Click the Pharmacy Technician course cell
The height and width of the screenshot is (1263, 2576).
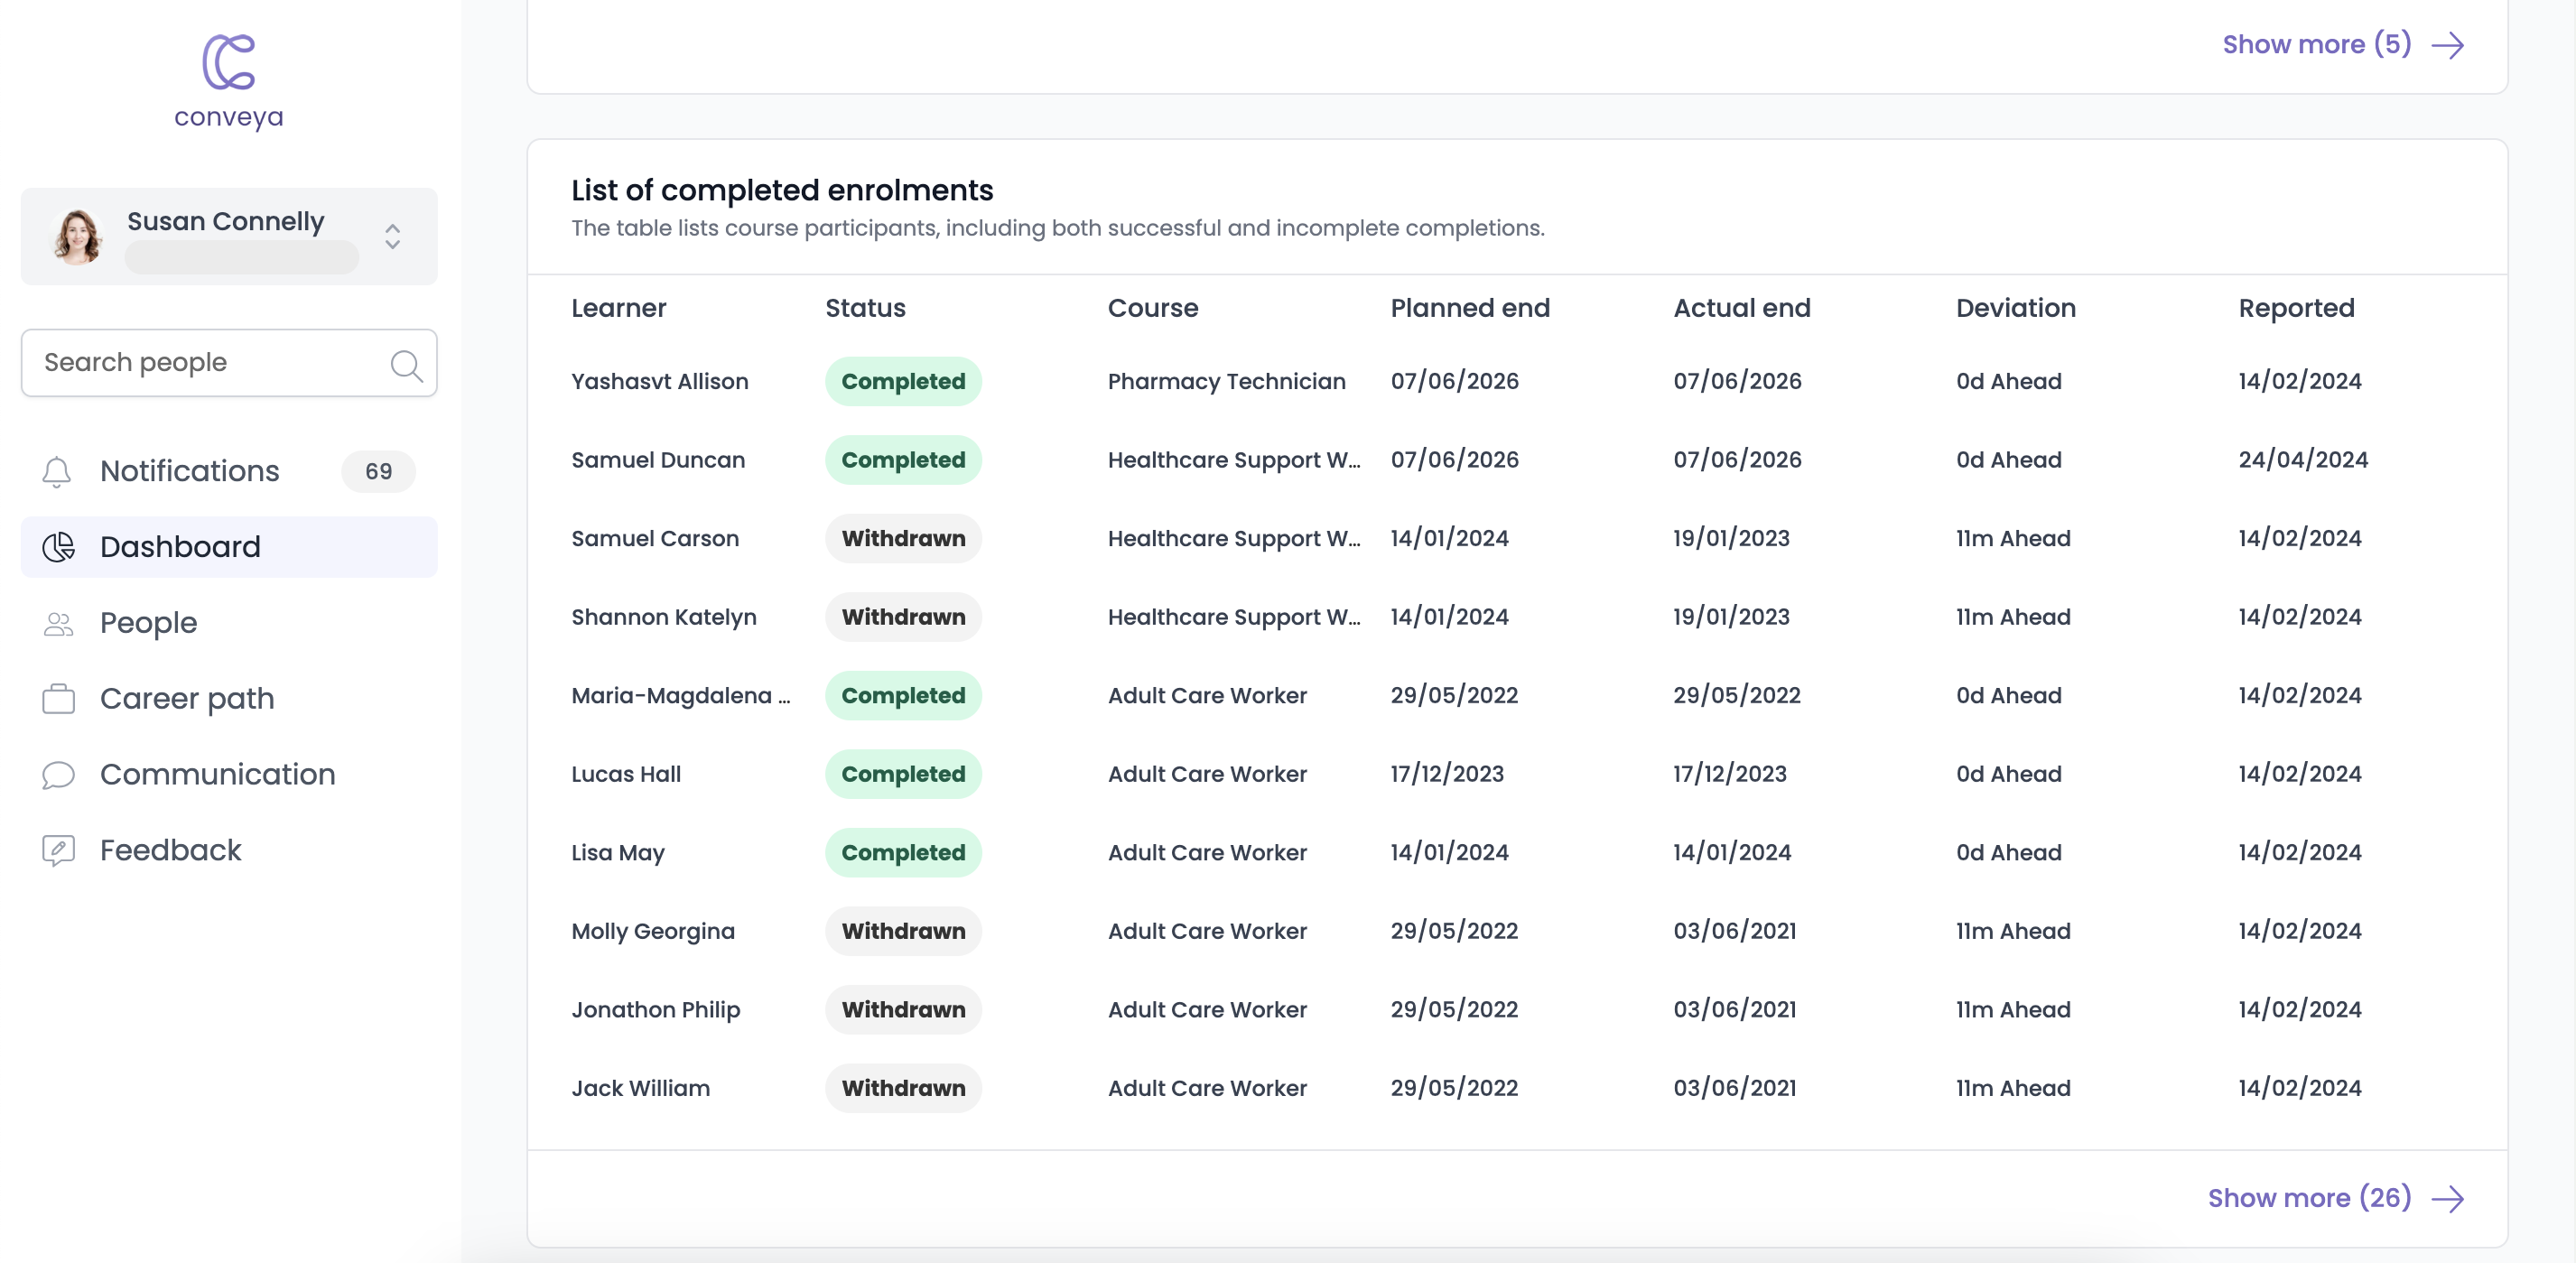click(1227, 382)
